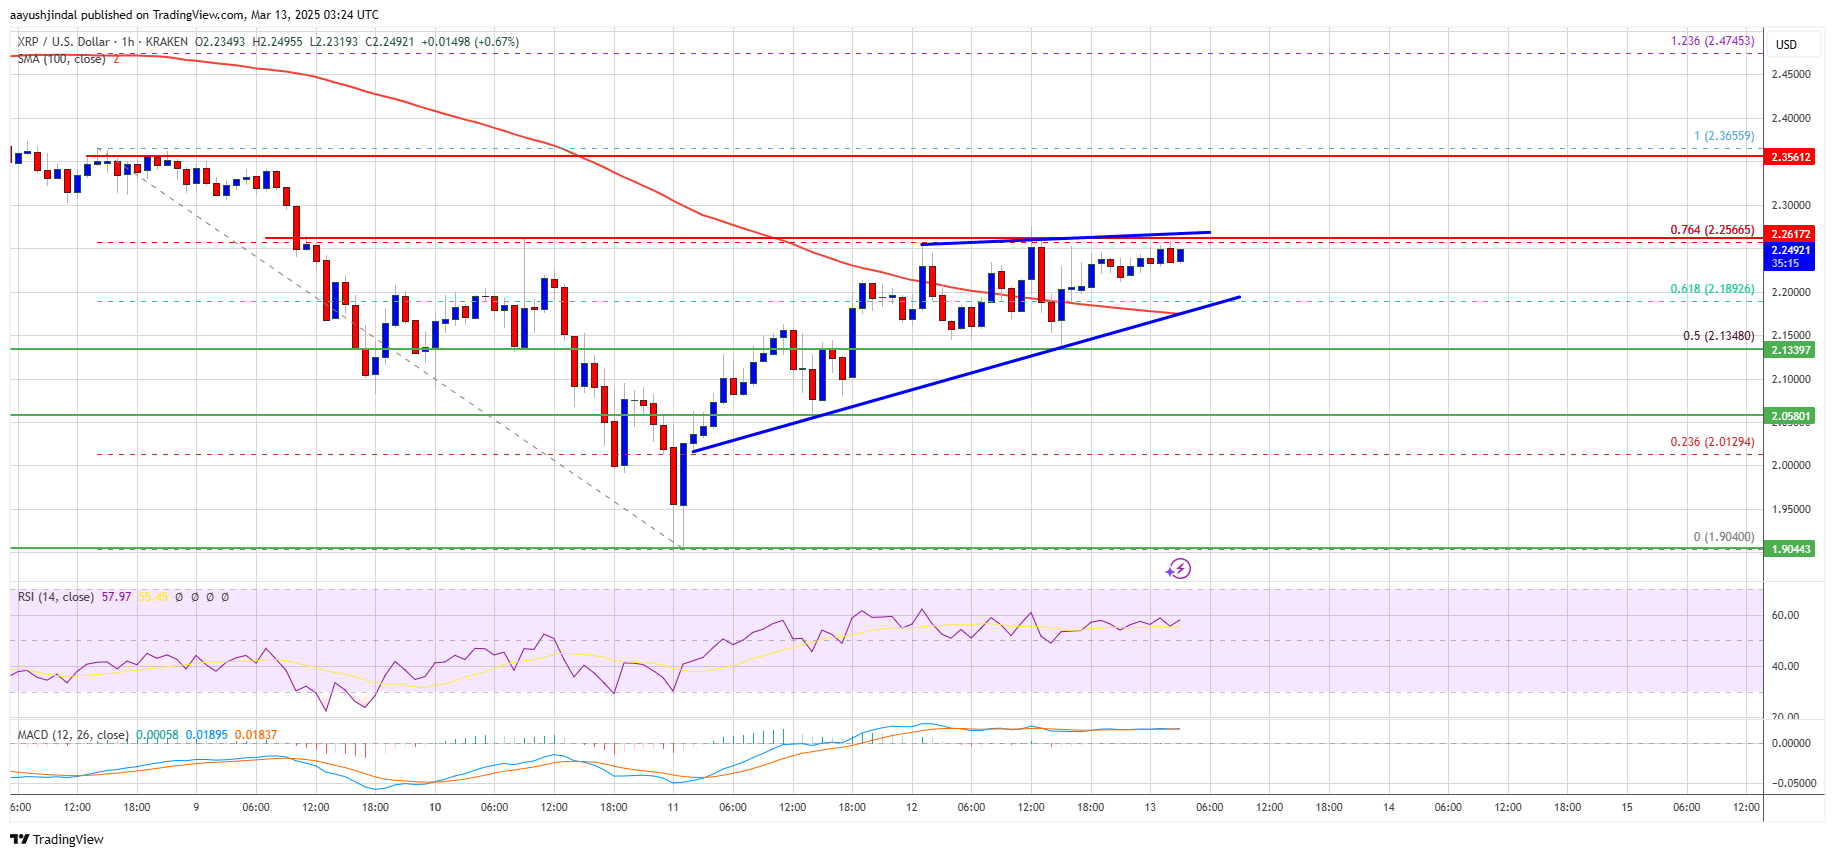Screen dimensions: 1835x857
Task: Open the USD currency selector
Action: click(1786, 44)
